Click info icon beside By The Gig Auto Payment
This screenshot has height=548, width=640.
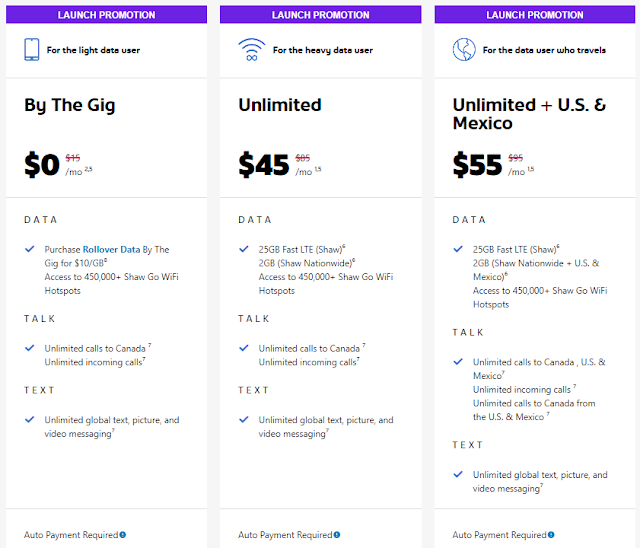click(123, 535)
